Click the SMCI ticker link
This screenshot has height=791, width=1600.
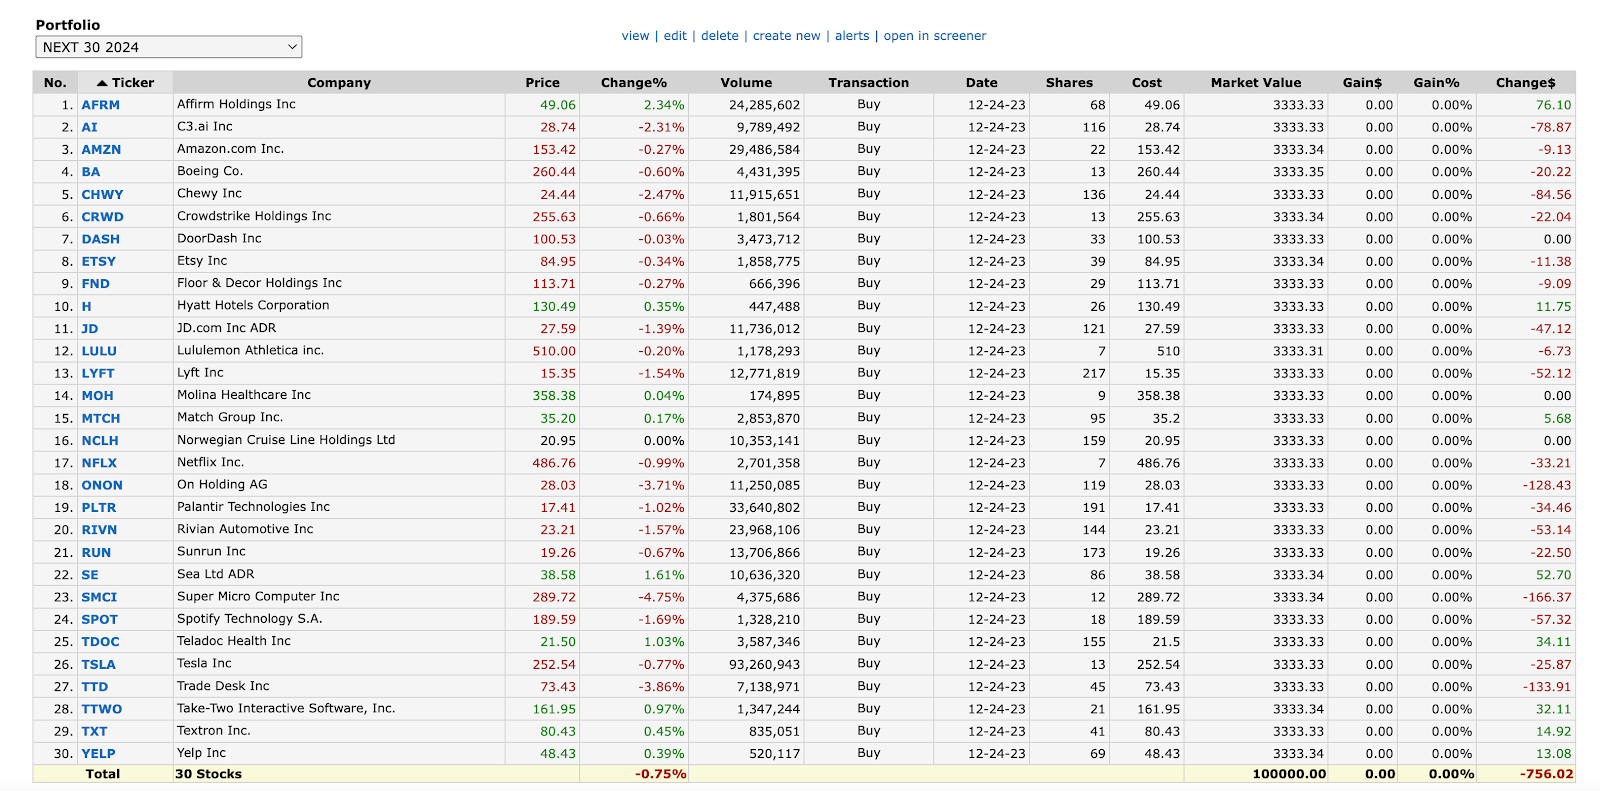point(99,597)
